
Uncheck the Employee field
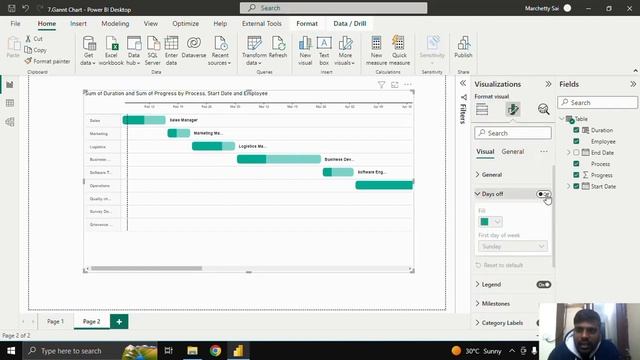tap(576, 141)
